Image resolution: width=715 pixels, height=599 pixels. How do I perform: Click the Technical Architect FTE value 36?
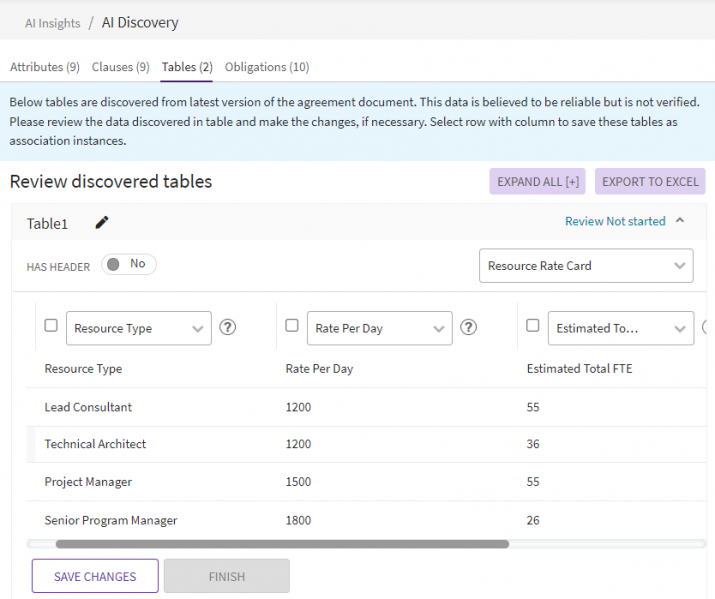pos(533,444)
